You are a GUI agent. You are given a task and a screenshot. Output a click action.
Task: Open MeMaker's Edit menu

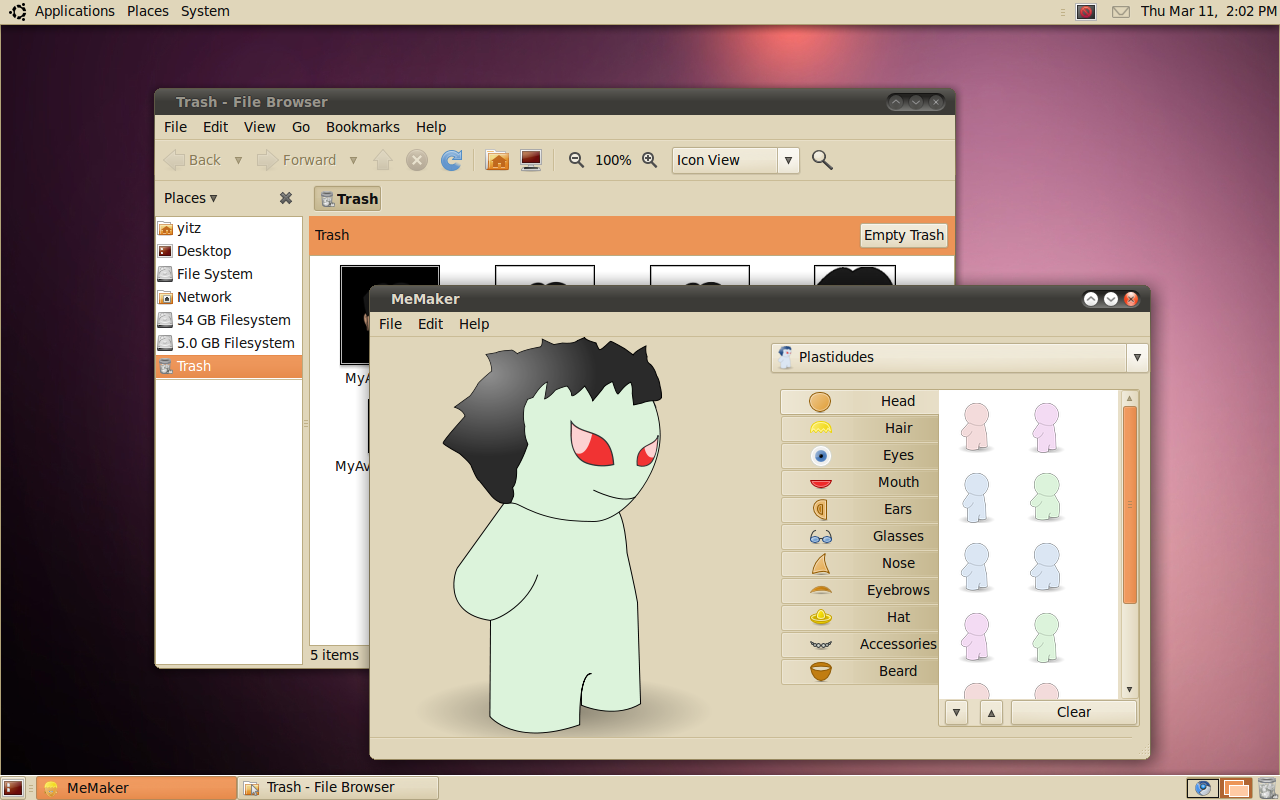[x=430, y=324]
